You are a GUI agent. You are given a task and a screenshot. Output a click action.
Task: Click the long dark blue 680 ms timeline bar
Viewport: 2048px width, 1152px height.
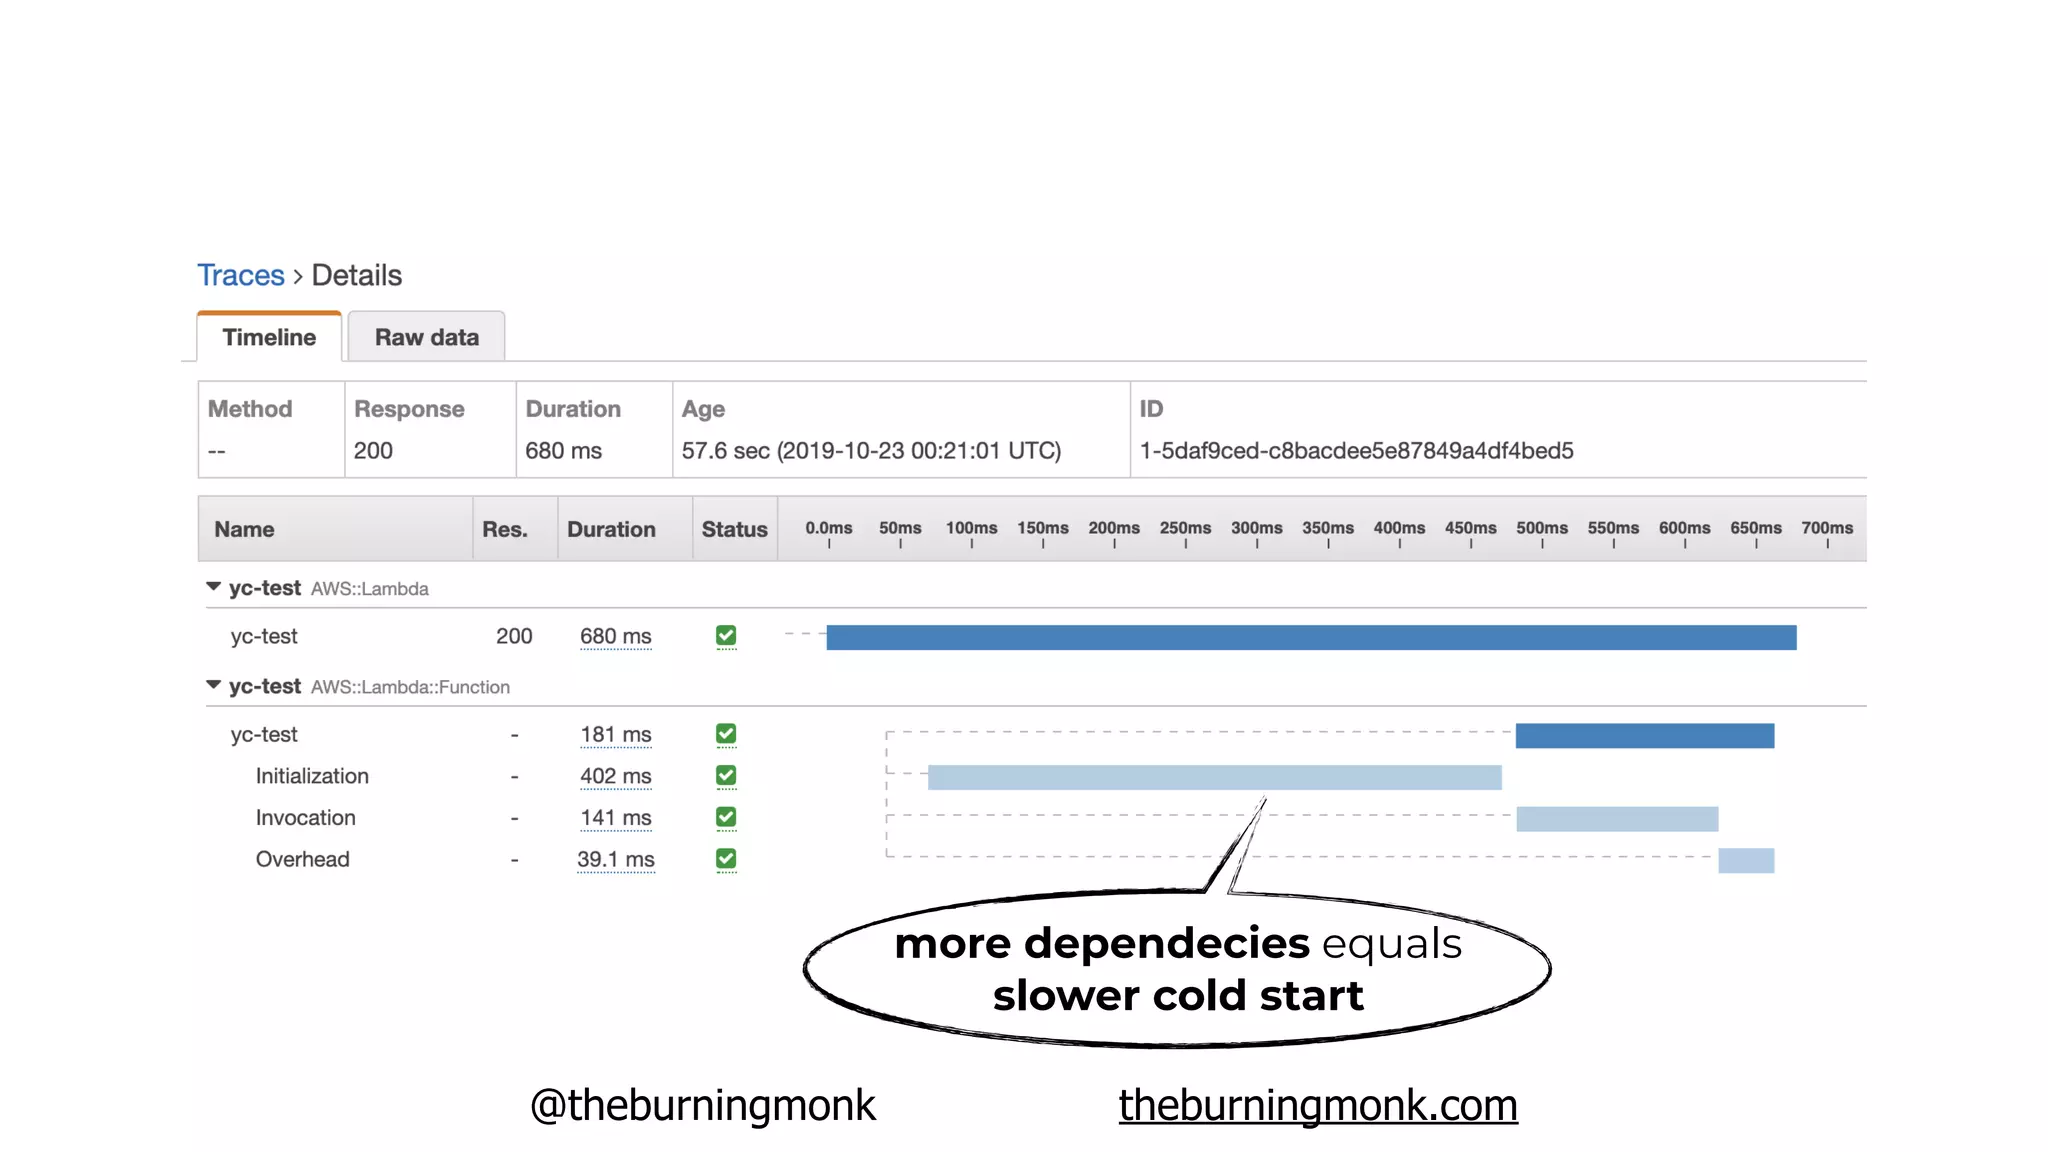click(x=1310, y=637)
